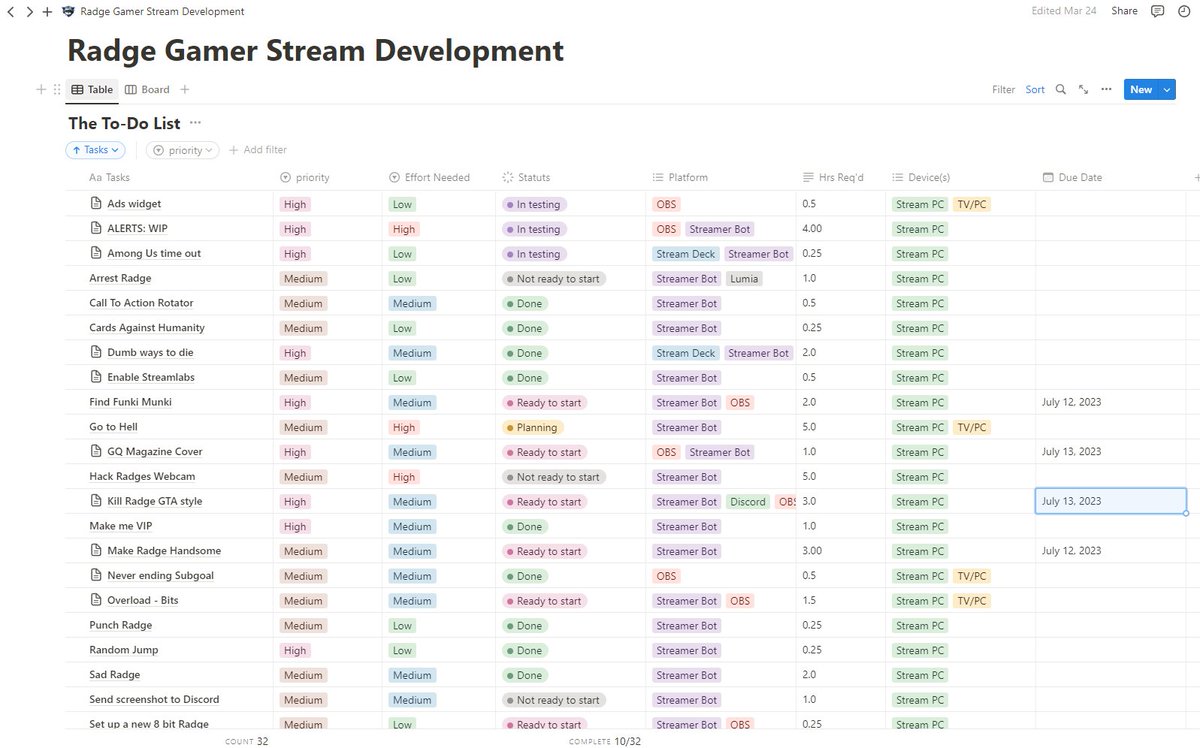This screenshot has width=1200, height=748.
Task: Click the Filter button
Action: 1003,89
